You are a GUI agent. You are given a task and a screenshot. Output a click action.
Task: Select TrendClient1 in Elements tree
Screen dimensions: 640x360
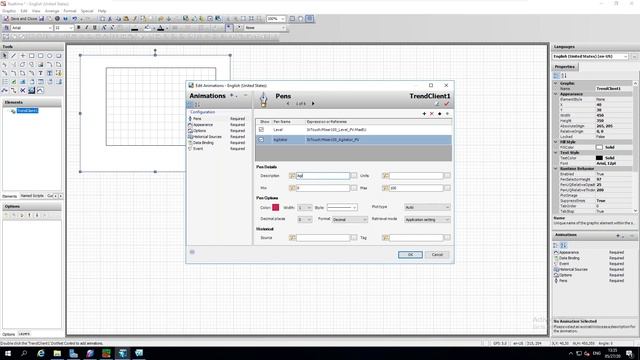(x=27, y=111)
